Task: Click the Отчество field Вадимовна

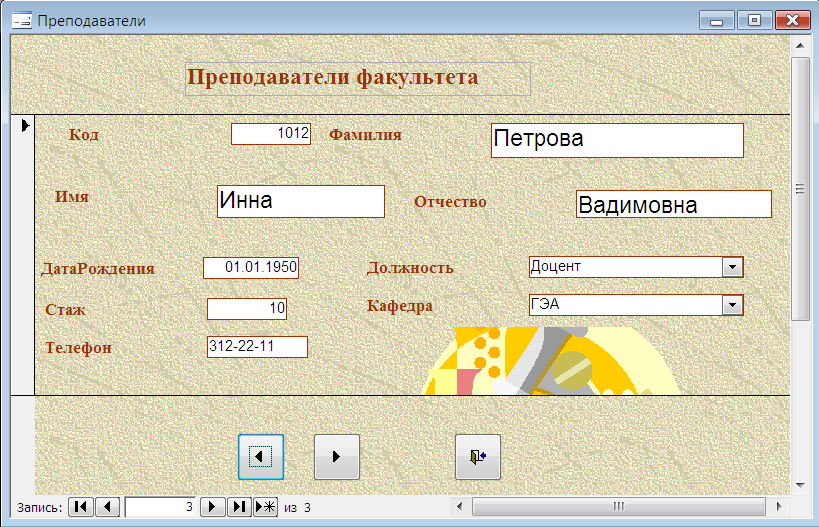Action: point(674,204)
